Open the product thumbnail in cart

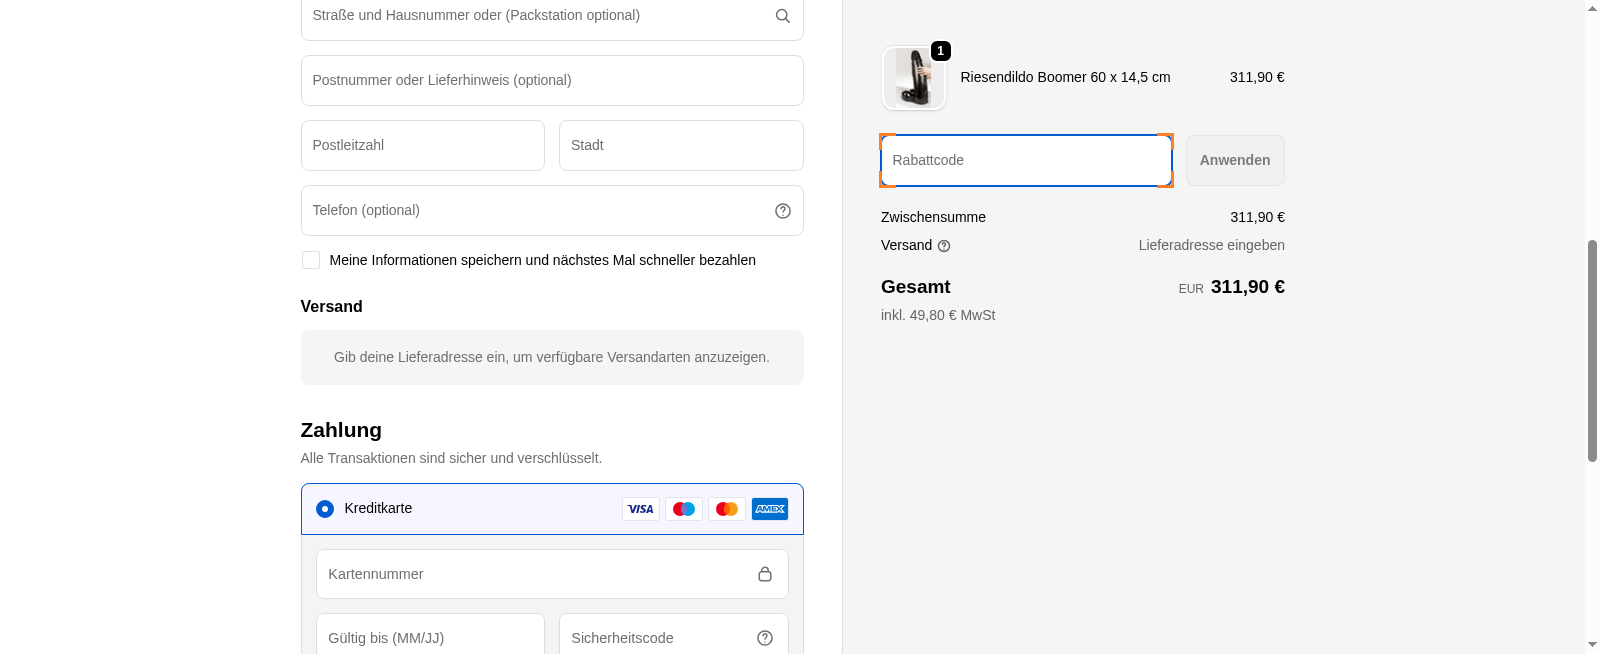pyautogui.click(x=913, y=78)
